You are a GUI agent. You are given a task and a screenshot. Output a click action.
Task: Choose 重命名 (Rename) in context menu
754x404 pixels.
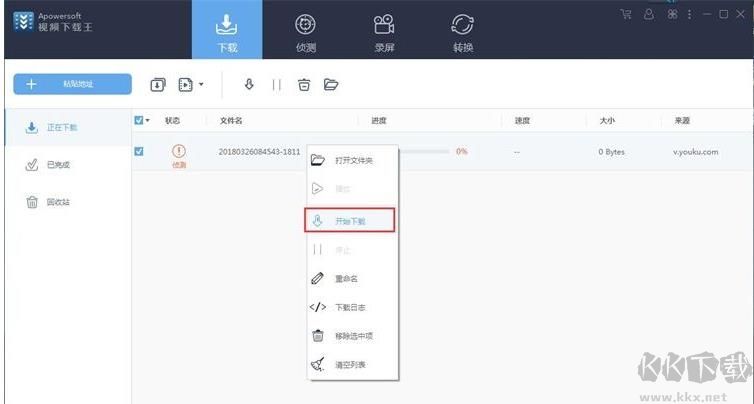click(352, 278)
